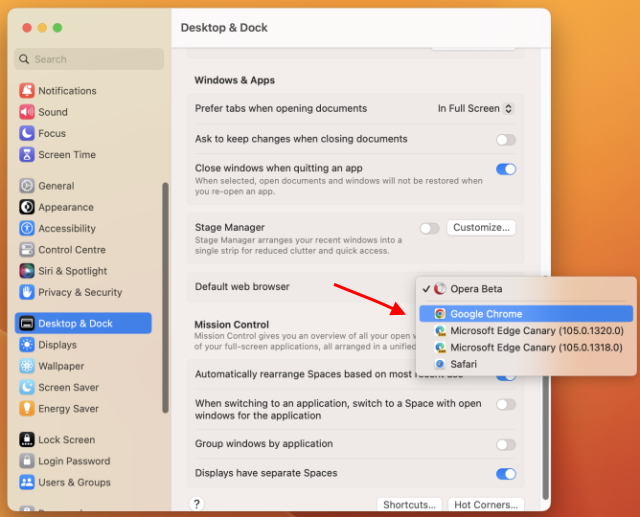Viewport: 640px width, 517px height.
Task: Select Privacy & Security label
Action: tap(80, 292)
